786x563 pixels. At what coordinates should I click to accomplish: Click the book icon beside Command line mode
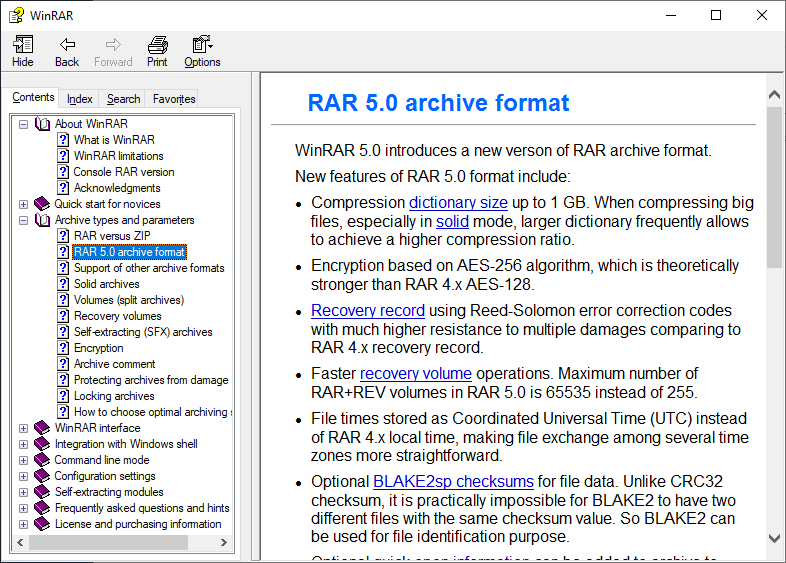coord(42,460)
